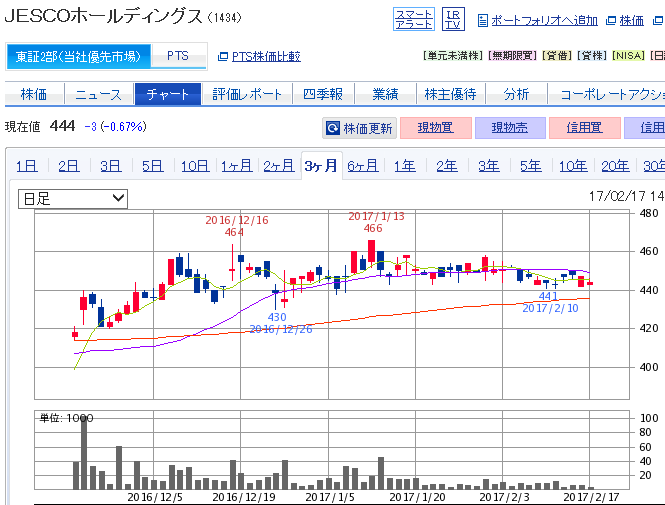Select the 10日 chart period

pyautogui.click(x=195, y=166)
